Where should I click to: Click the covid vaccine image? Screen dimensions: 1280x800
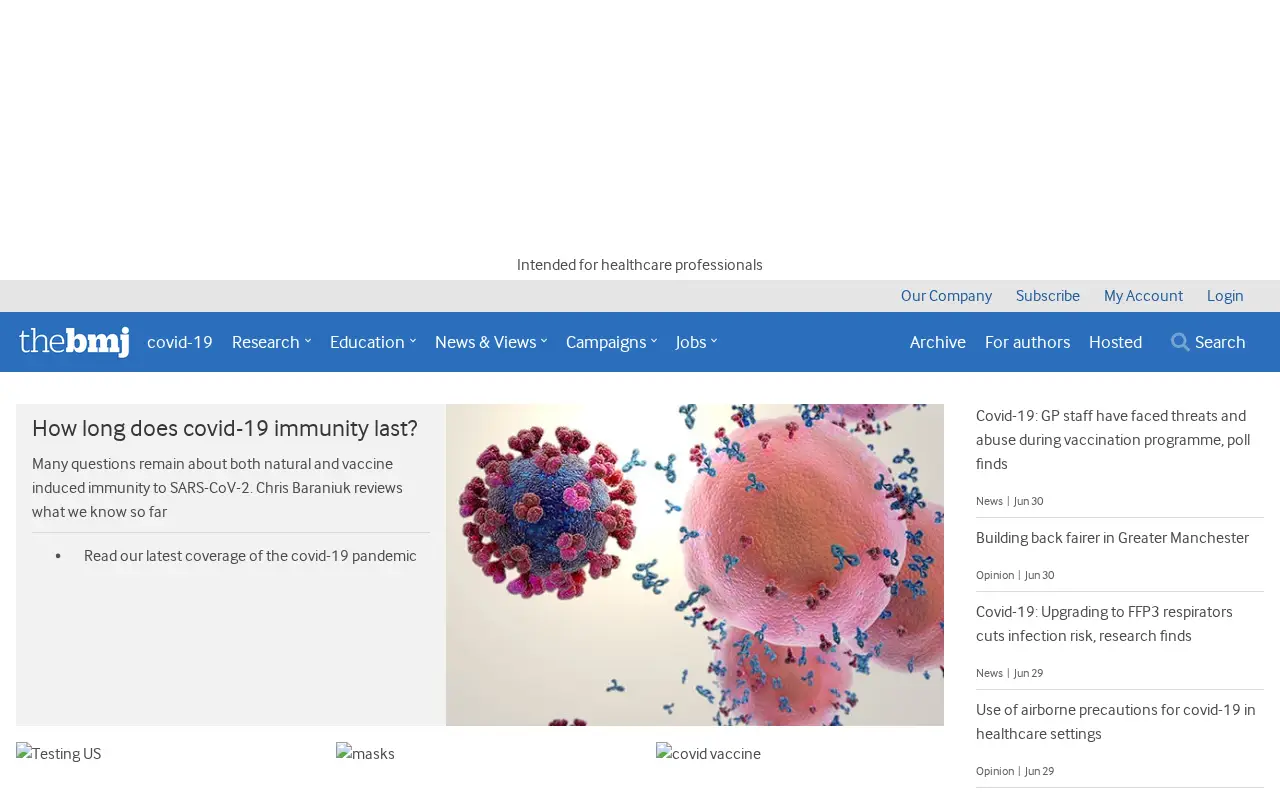708,754
